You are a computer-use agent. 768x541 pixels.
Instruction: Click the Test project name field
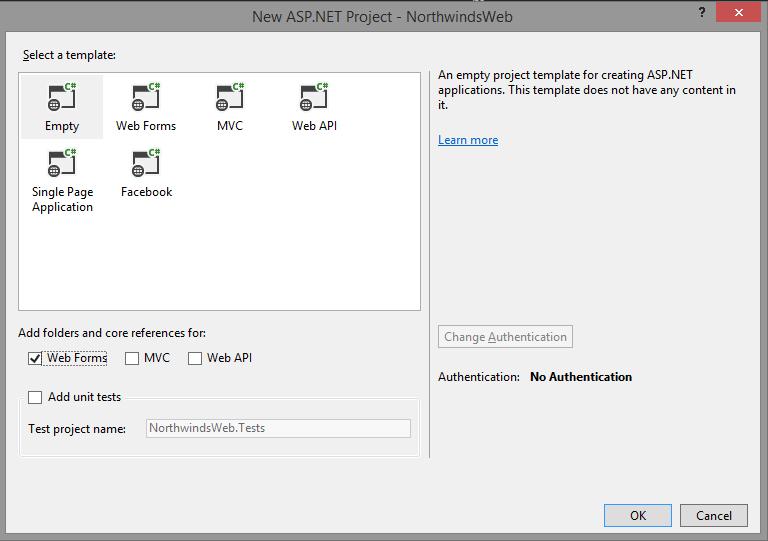coord(278,428)
